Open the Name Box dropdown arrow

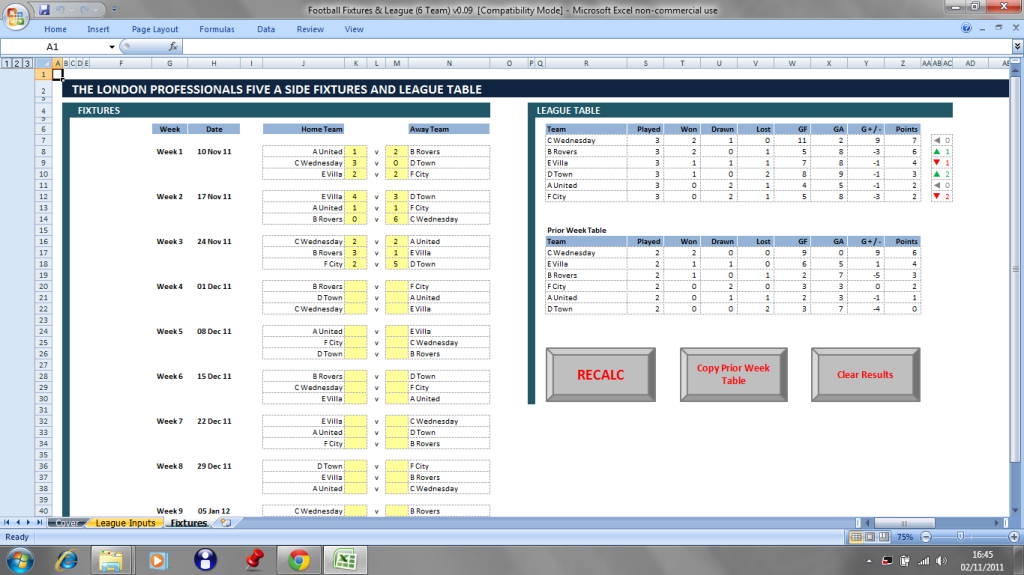click(112, 47)
